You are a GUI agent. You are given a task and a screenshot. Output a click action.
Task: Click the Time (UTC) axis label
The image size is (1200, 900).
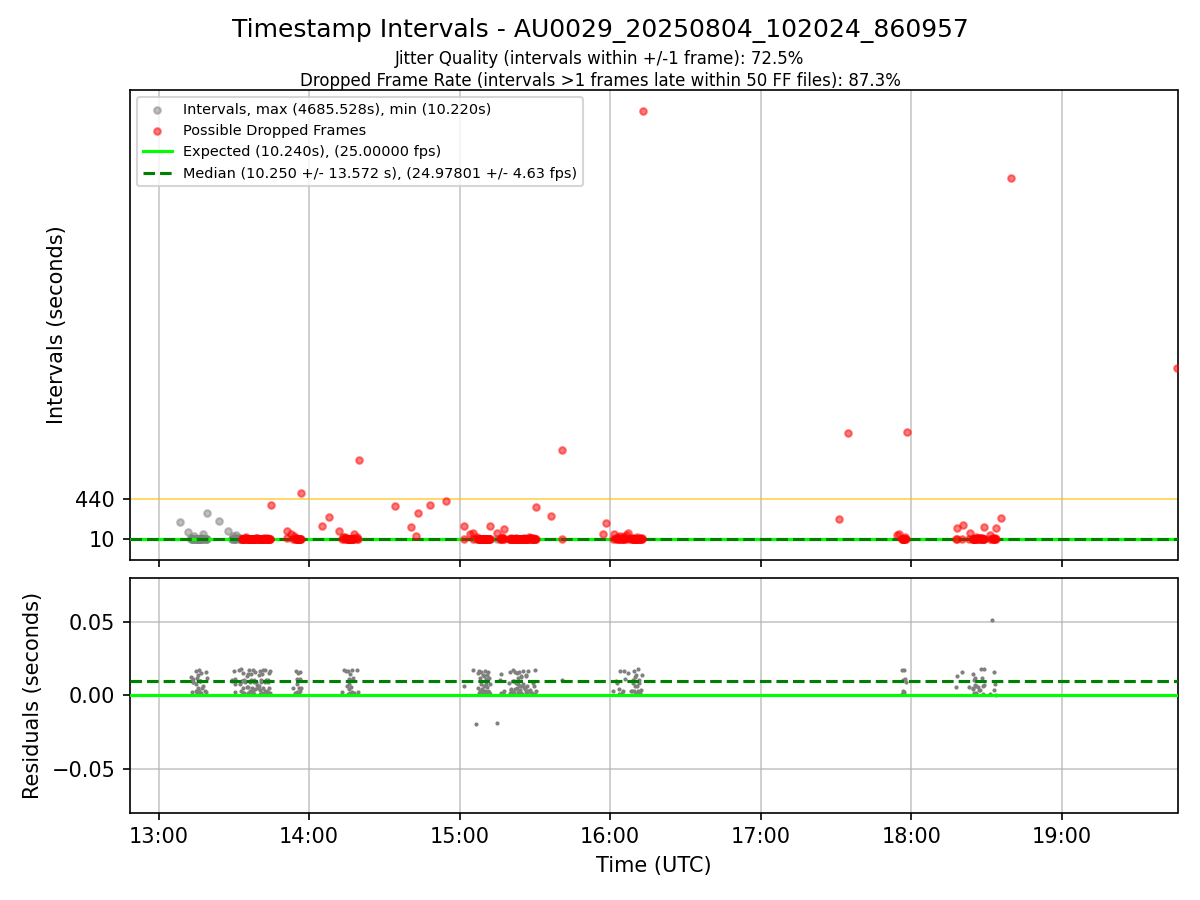coord(653,865)
